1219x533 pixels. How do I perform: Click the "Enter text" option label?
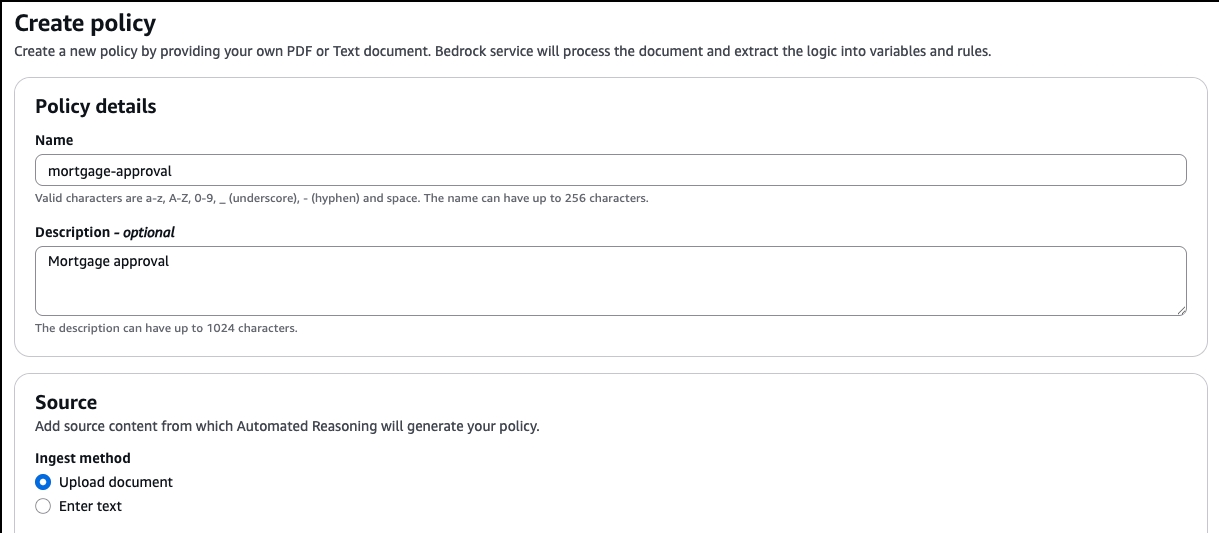[x=90, y=506]
